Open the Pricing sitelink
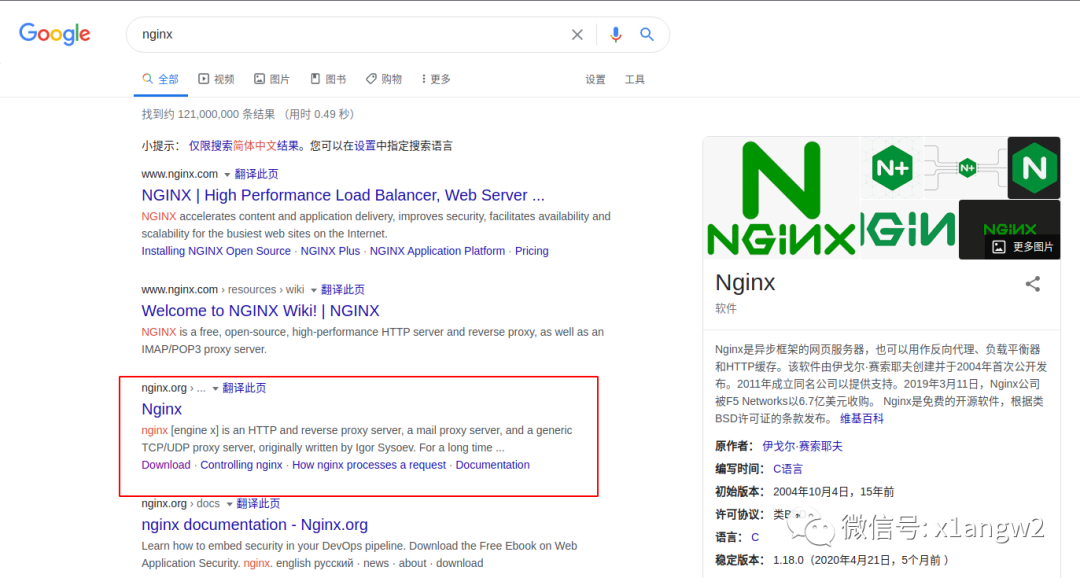The image size is (1080, 578). pyautogui.click(x=532, y=251)
